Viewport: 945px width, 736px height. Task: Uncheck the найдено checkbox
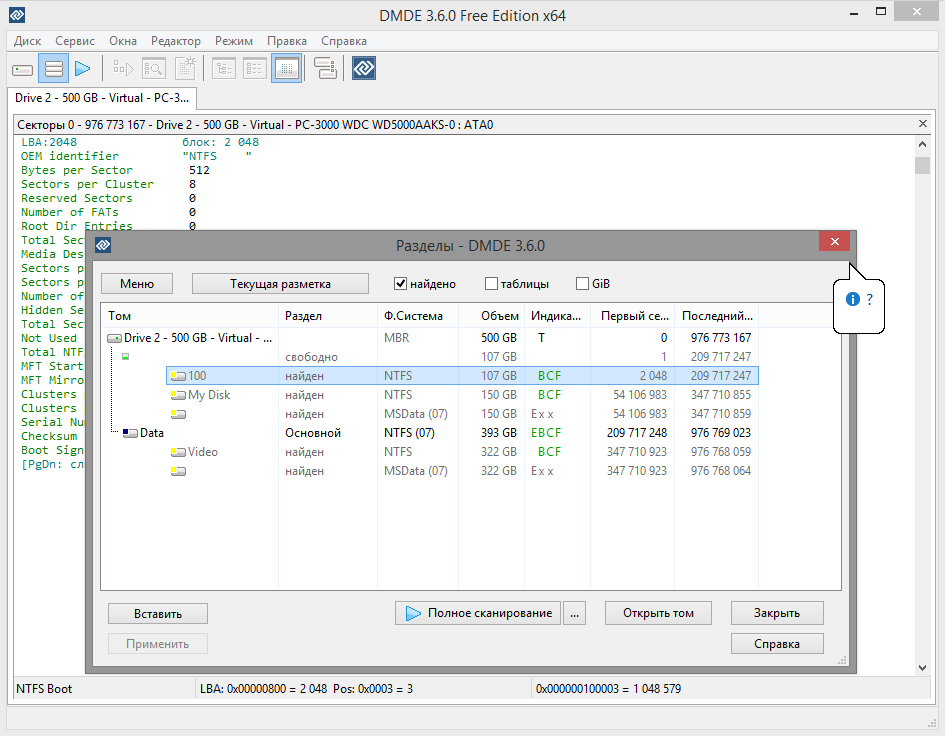(400, 283)
